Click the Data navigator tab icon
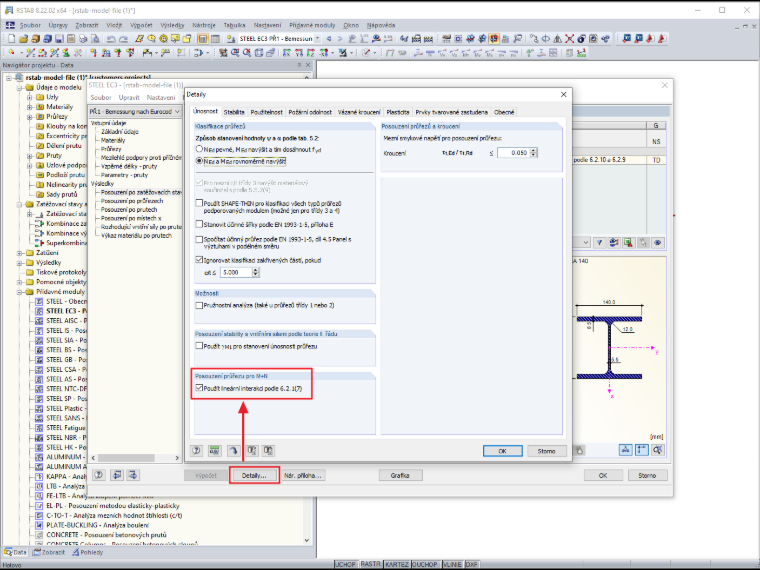The width and height of the screenshot is (760, 570). (8, 552)
